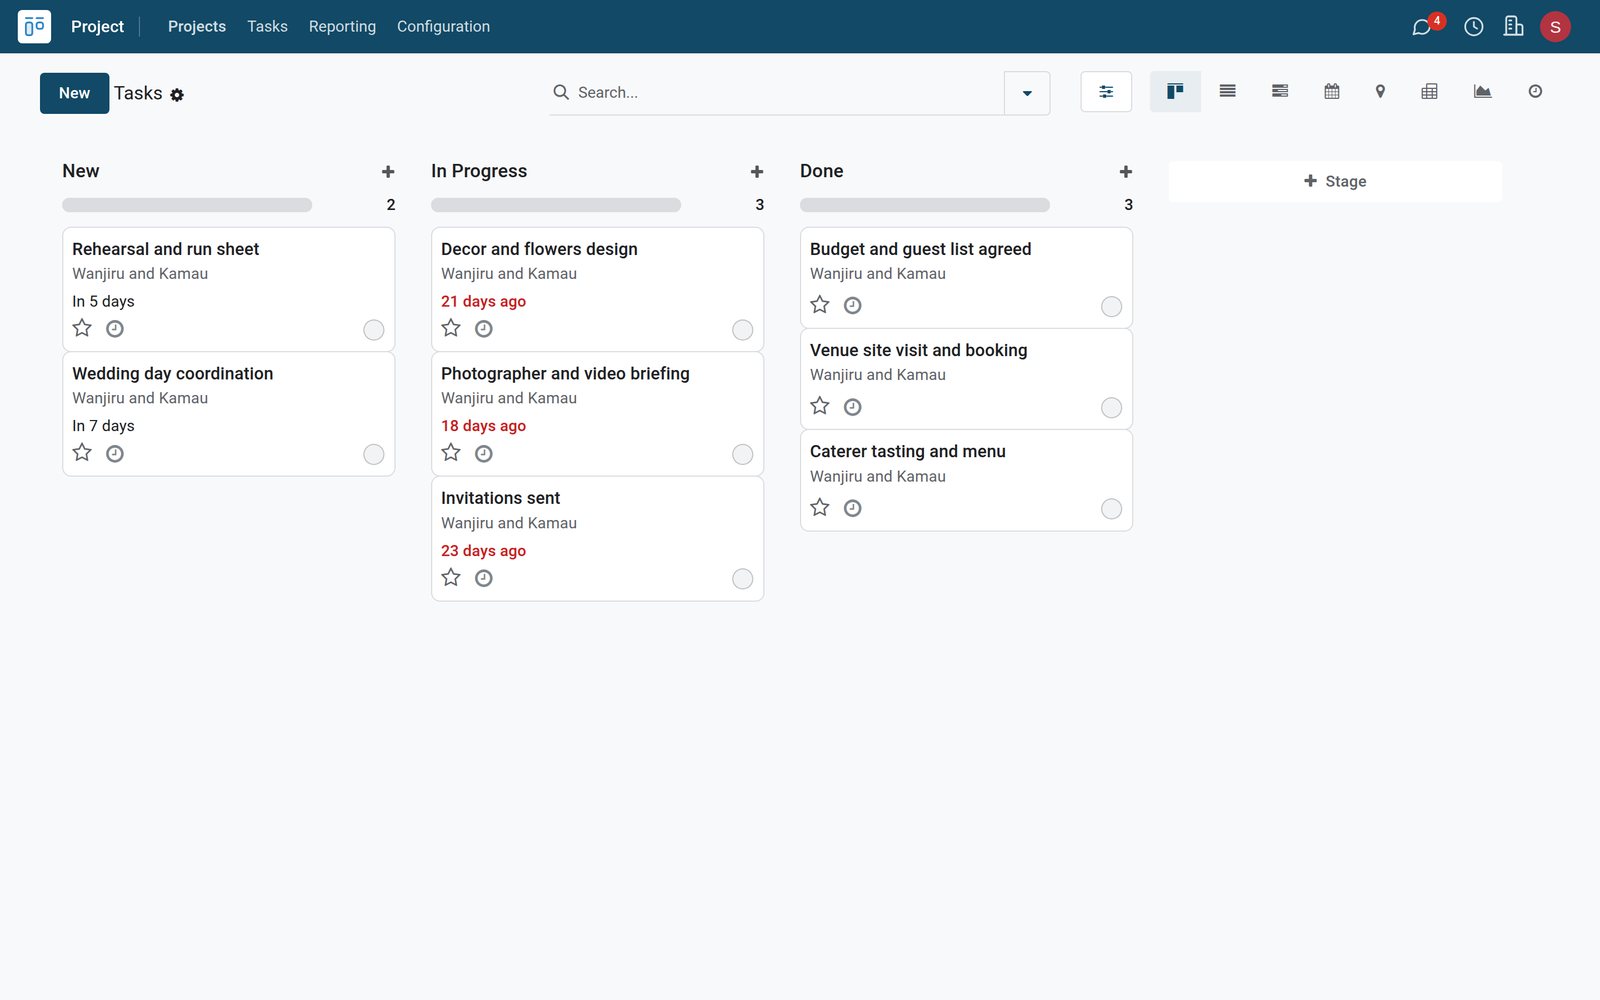Click the New column progress bar
1600x1000 pixels.
[x=187, y=205]
